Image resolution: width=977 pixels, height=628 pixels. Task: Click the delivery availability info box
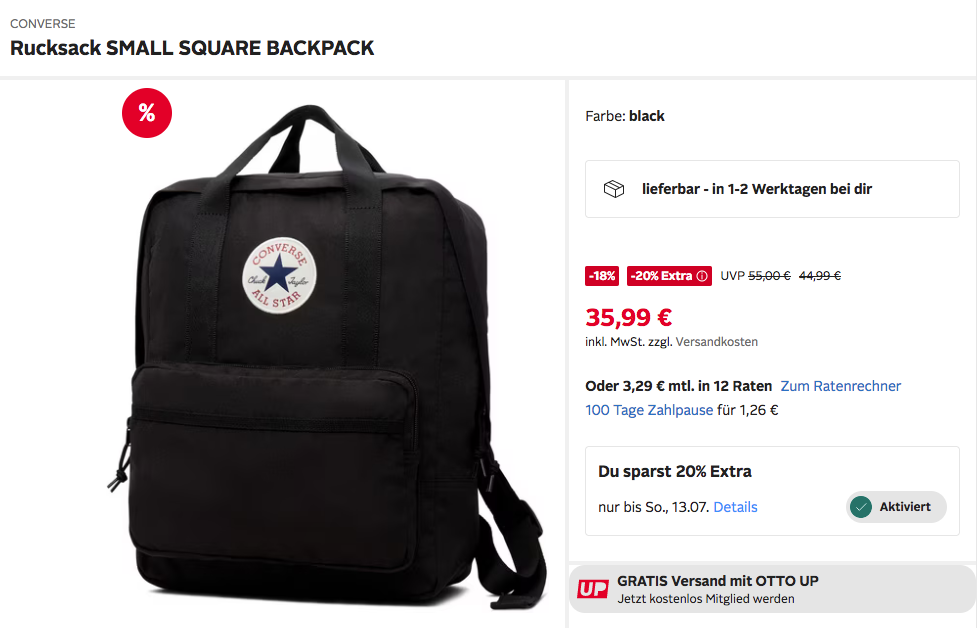[x=772, y=189]
